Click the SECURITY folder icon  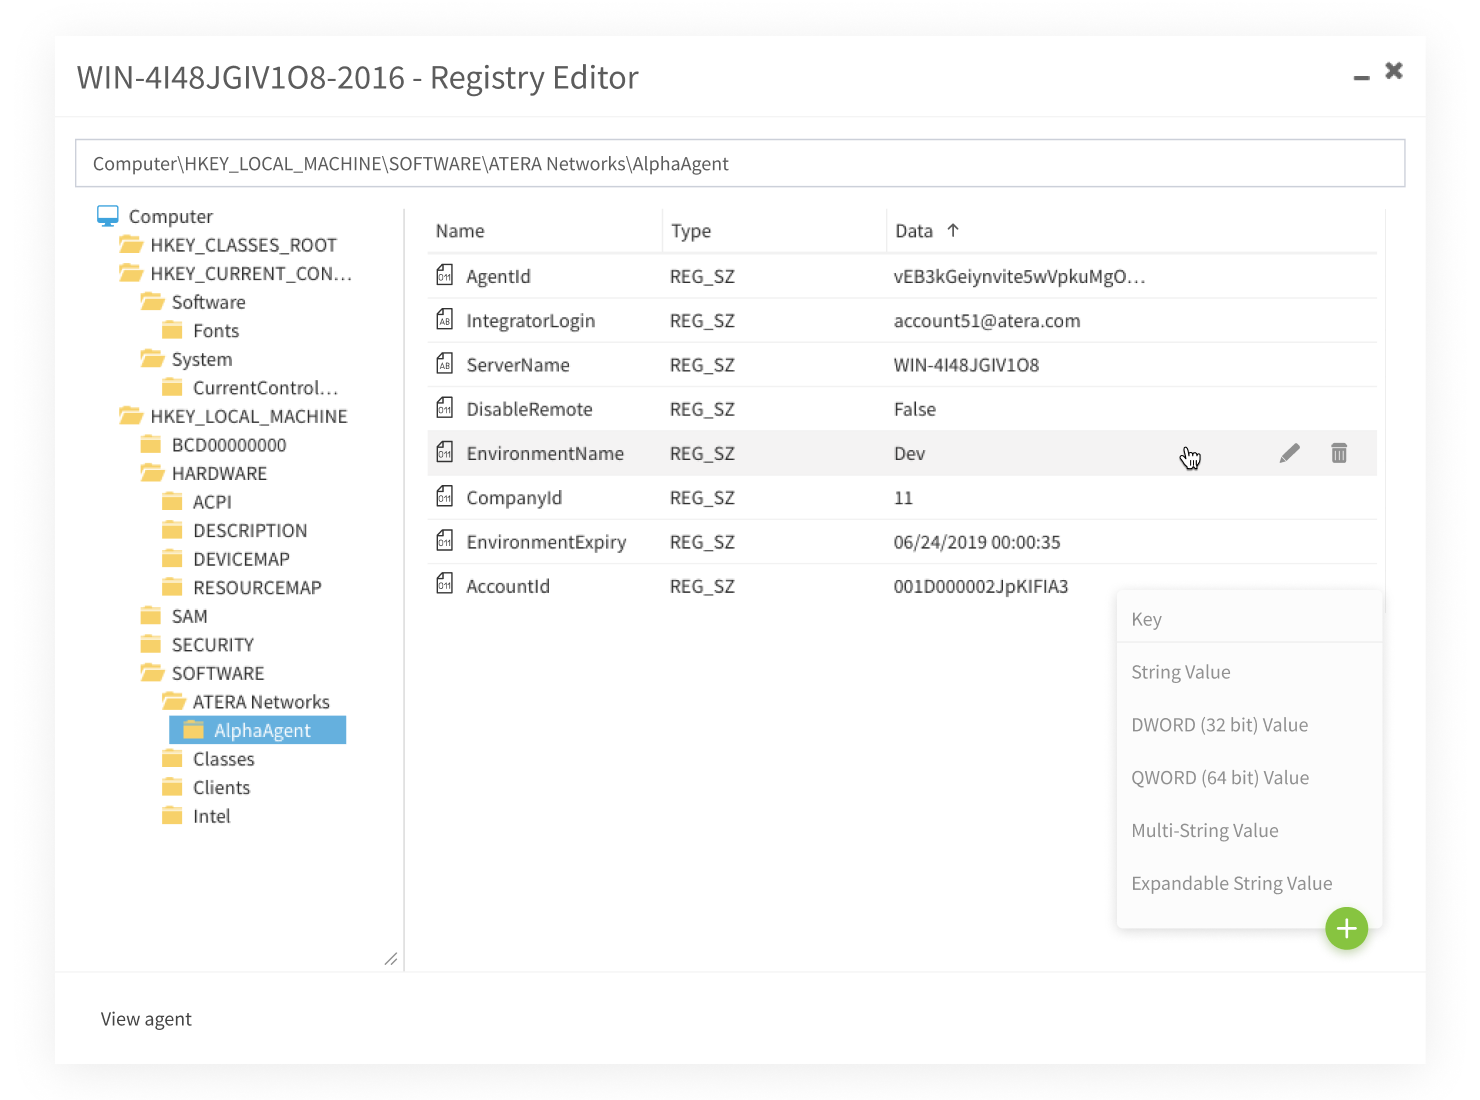151,644
